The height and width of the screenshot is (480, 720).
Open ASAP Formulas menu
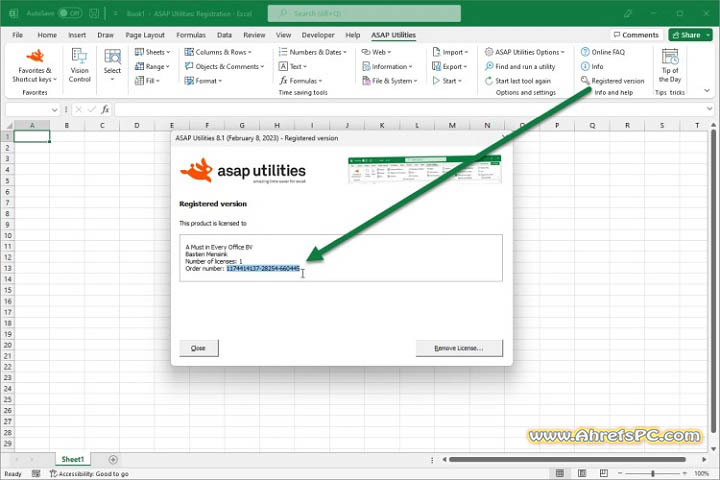click(x=301, y=81)
